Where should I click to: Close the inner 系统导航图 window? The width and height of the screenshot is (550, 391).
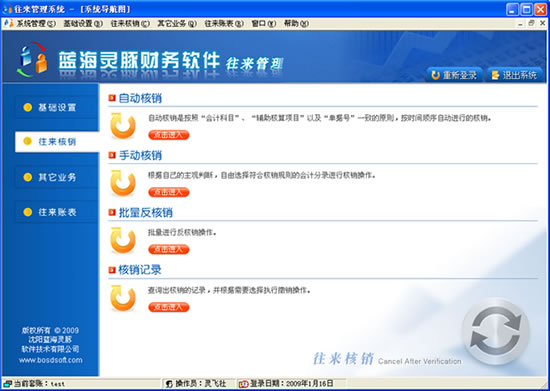[x=542, y=23]
